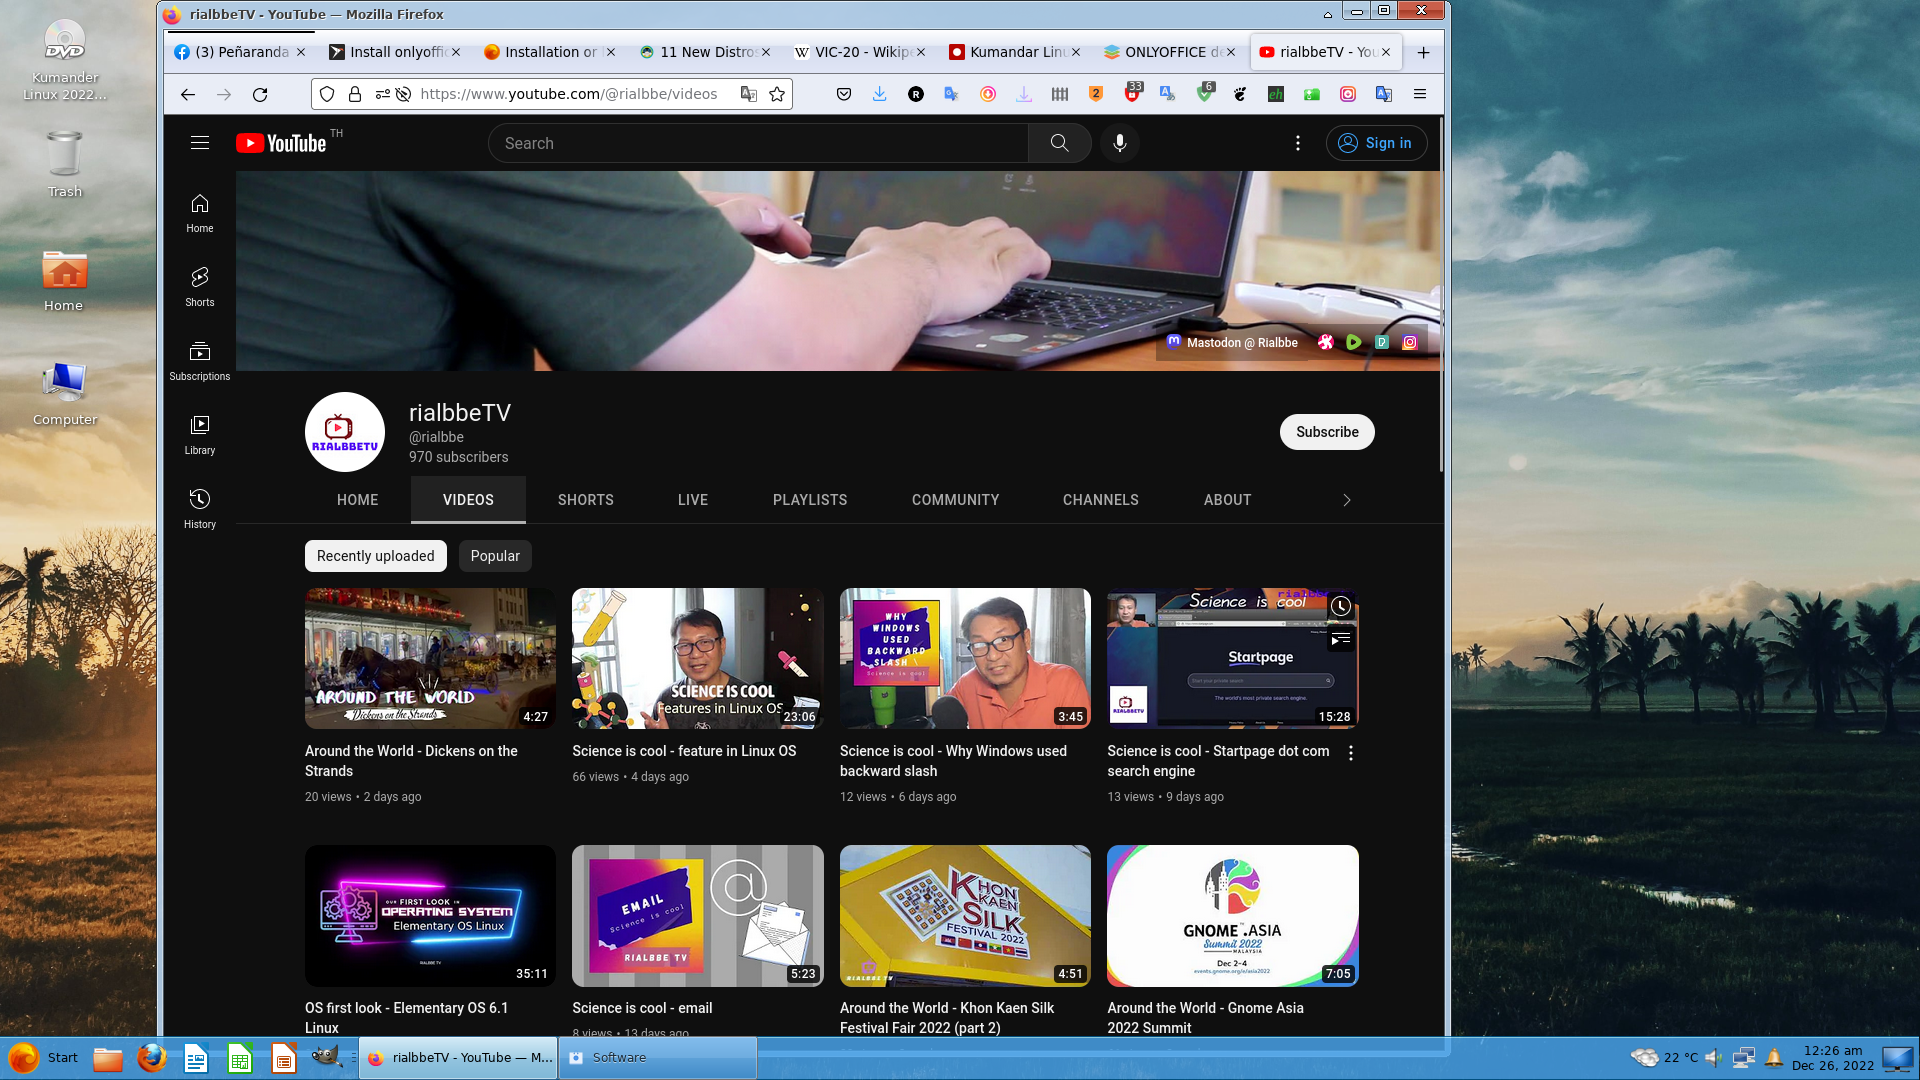Open Science is cool - feature in Linux OS title
This screenshot has width=1920, height=1080.
pos(684,751)
